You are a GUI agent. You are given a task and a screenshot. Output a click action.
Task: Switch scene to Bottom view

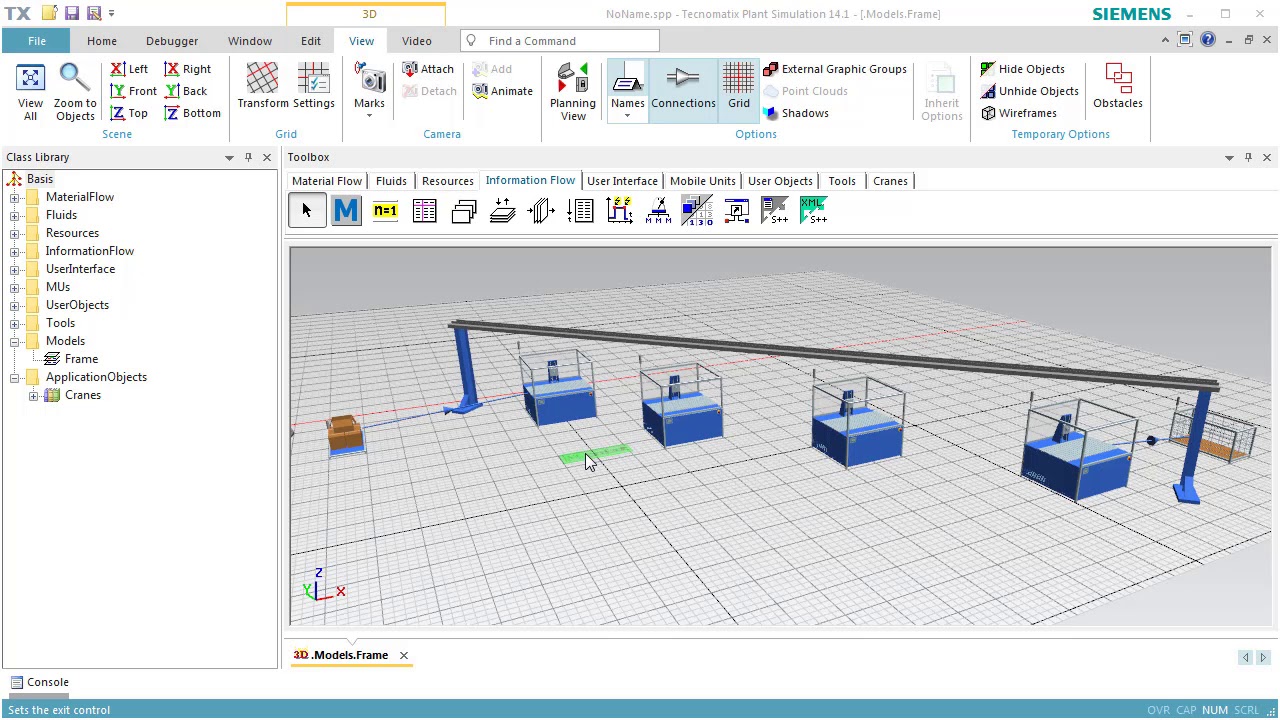coord(192,113)
